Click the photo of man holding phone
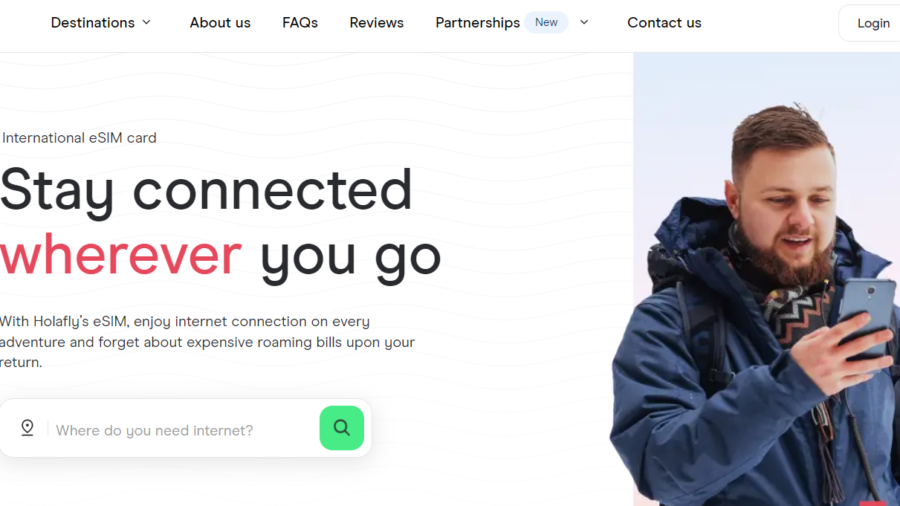The height and width of the screenshot is (506, 900). (766, 279)
